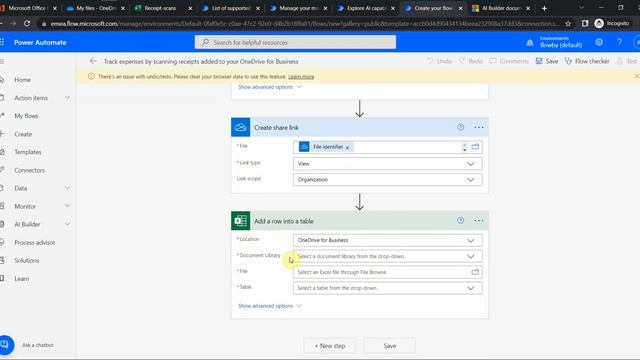This screenshot has height=360, width=640.
Task: Open Process advisor in sidebar
Action: (x=35, y=242)
